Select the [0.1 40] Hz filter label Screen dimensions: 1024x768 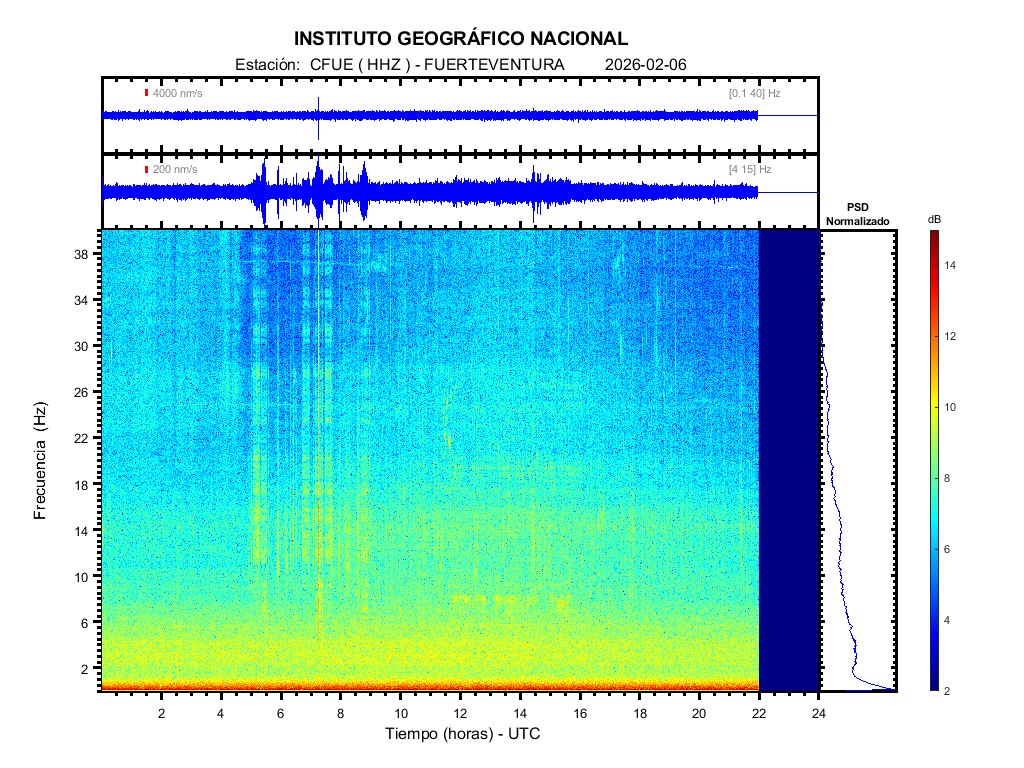(754, 93)
